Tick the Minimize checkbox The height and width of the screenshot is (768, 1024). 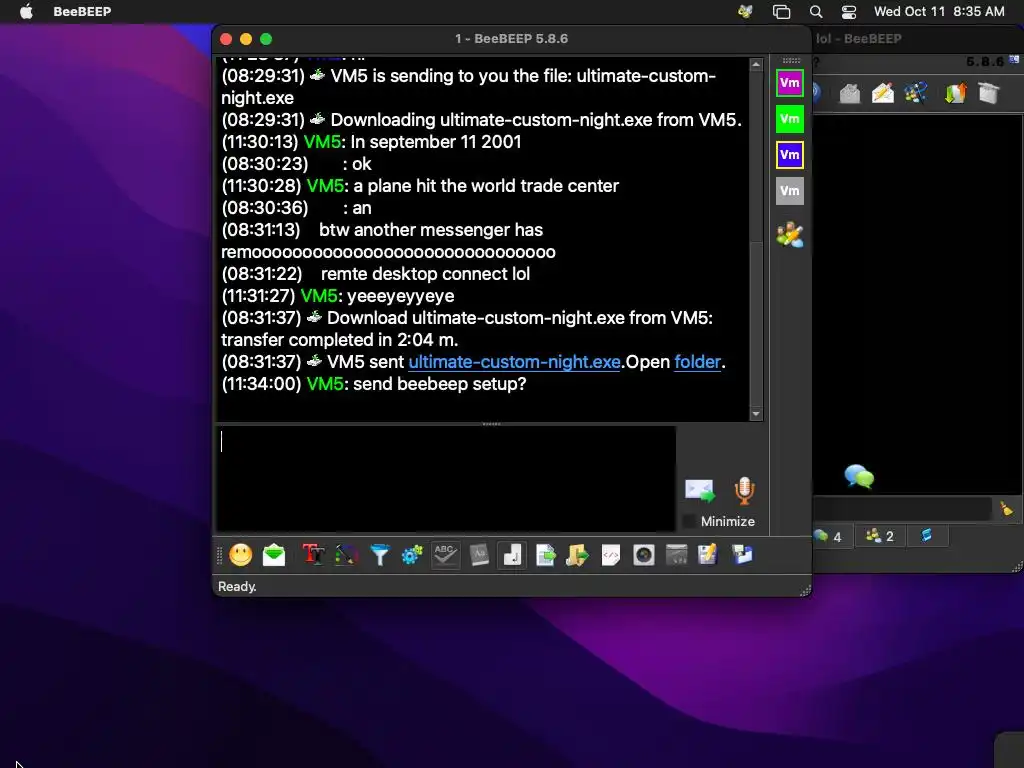689,521
